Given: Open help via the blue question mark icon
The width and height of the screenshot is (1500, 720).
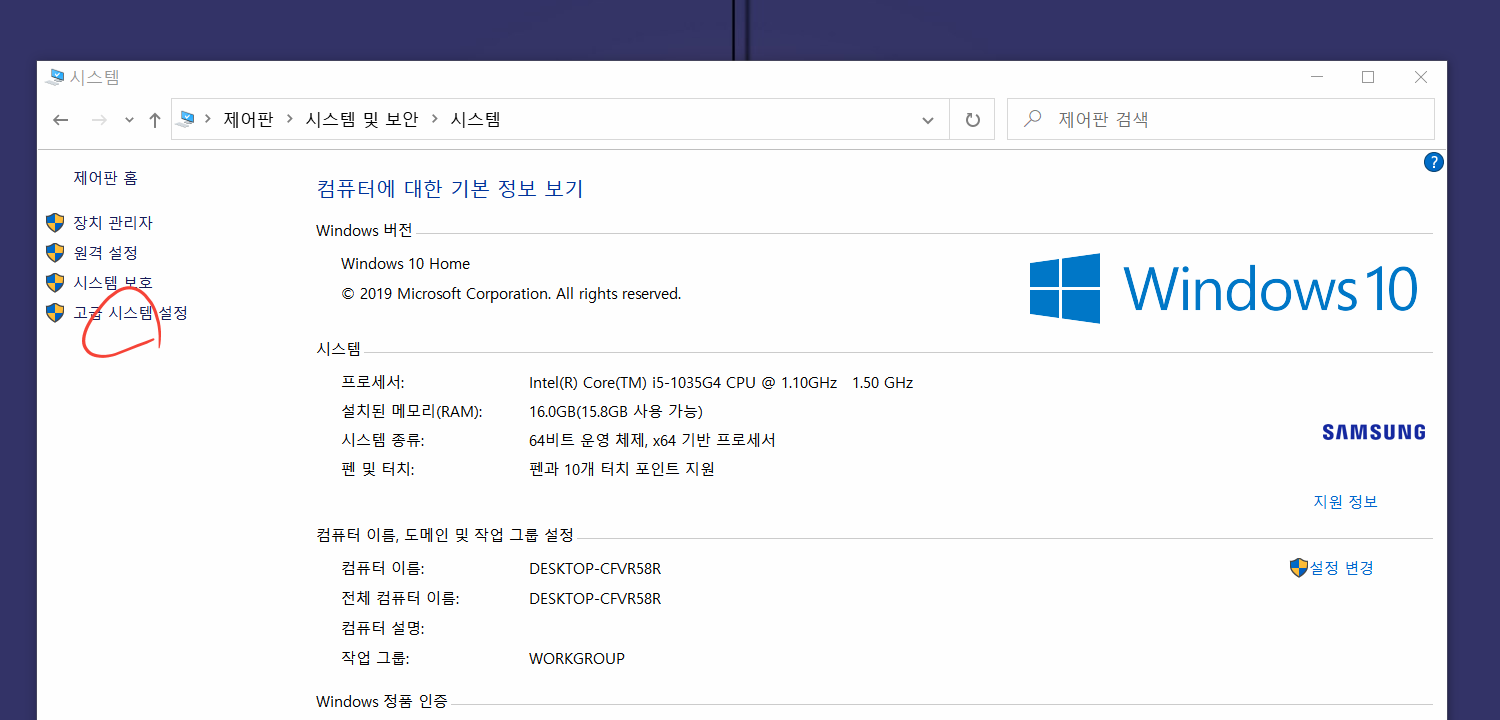Looking at the screenshot, I should 1433,162.
